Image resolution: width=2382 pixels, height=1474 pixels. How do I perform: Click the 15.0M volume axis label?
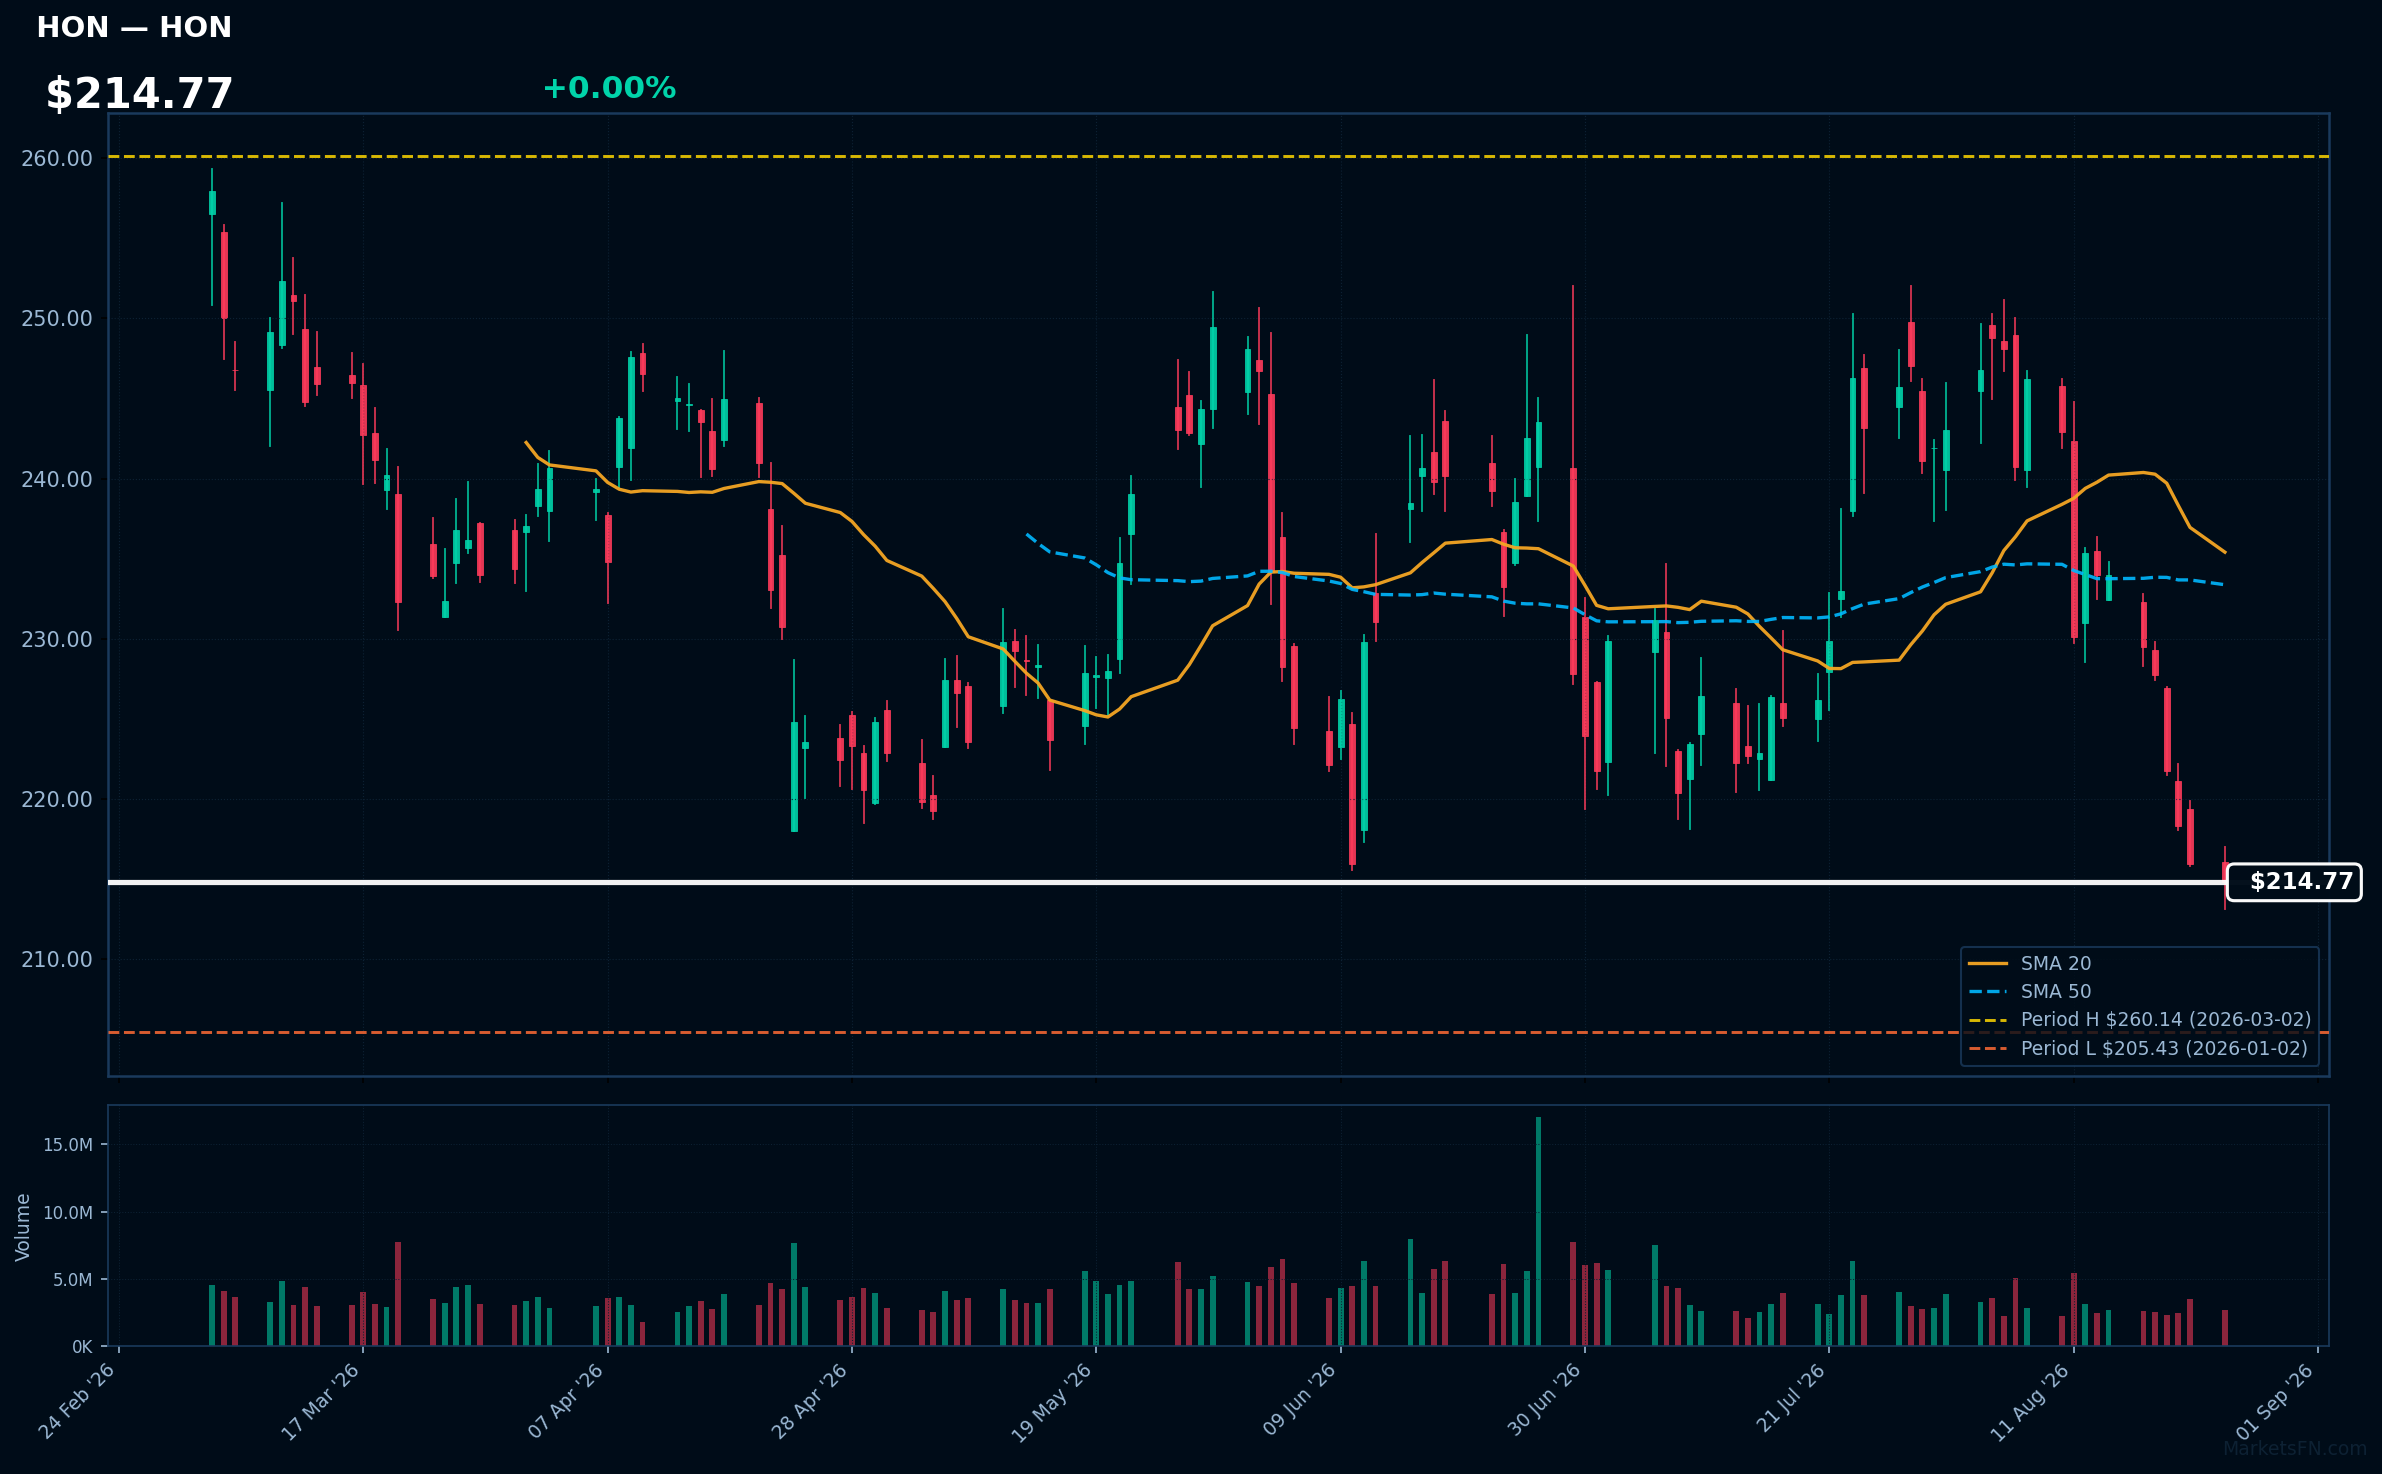(68, 1145)
